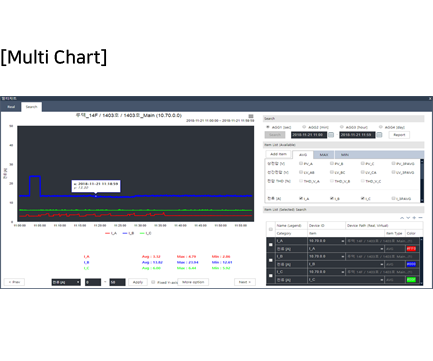Click the start datetime input field
Image resolution: width=433 pixels, height=361 pixels.
pos(309,135)
